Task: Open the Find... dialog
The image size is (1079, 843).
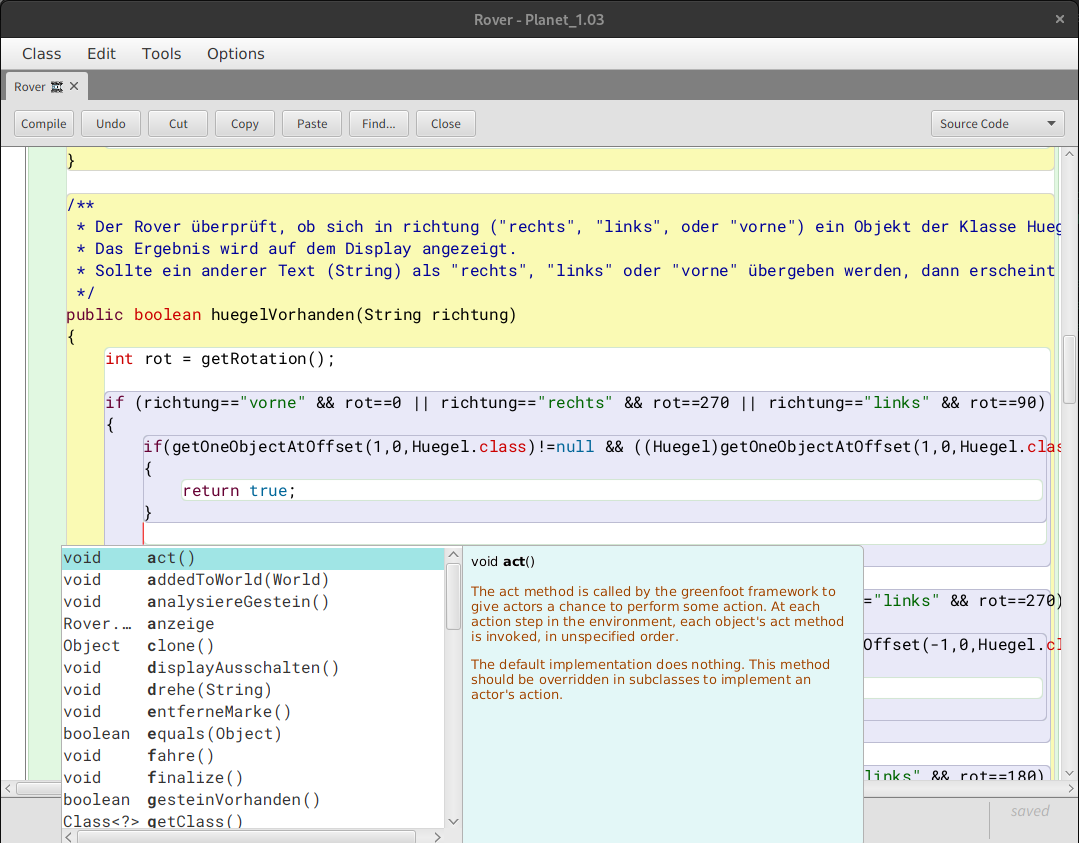Action: coord(378,124)
